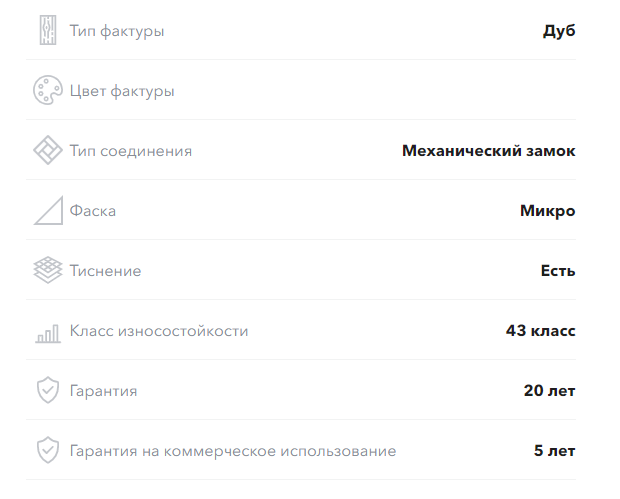Click the triangle icon beside Фаска
This screenshot has height=499, width=620.
tap(48, 210)
